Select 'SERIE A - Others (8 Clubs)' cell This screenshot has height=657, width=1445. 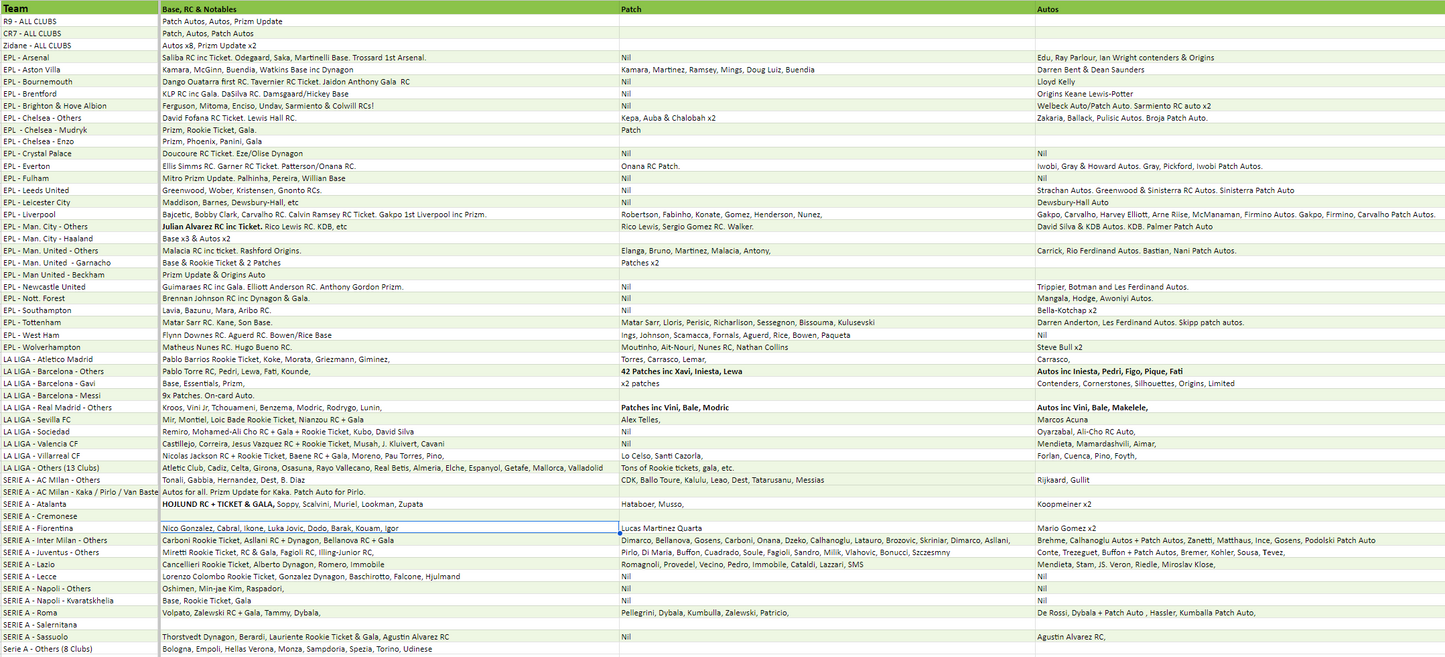pyautogui.click(x=80, y=649)
